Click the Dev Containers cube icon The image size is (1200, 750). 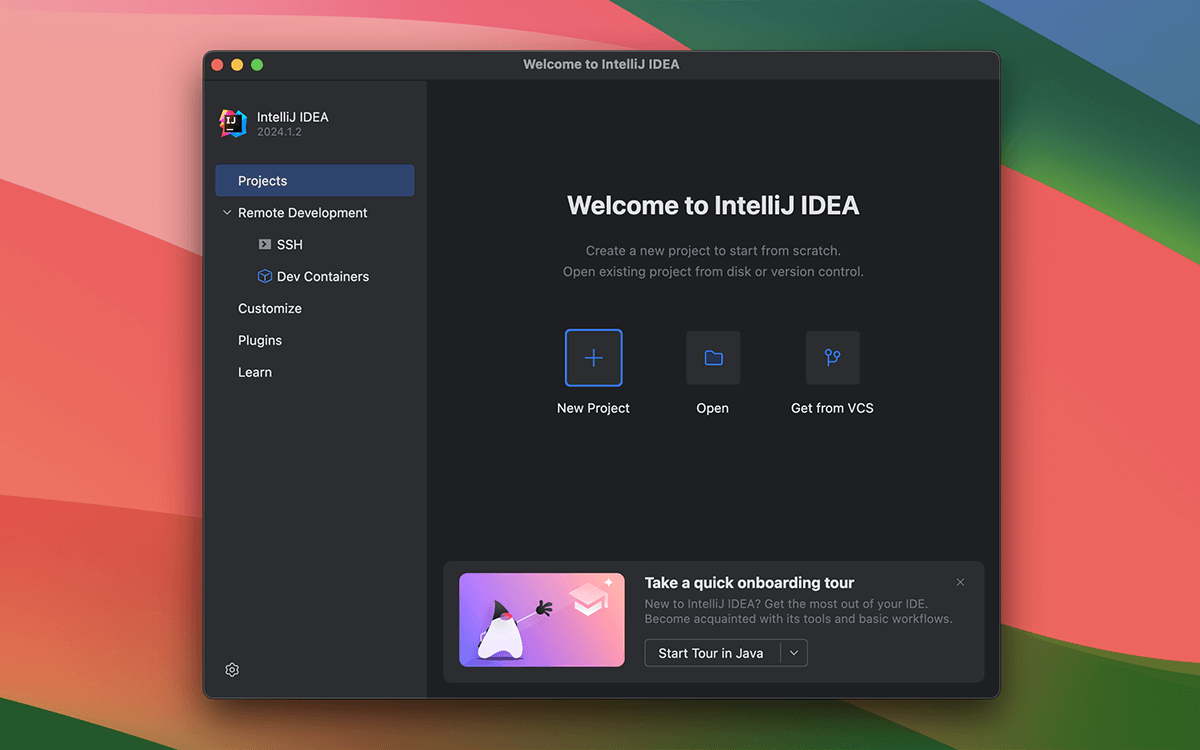265,276
